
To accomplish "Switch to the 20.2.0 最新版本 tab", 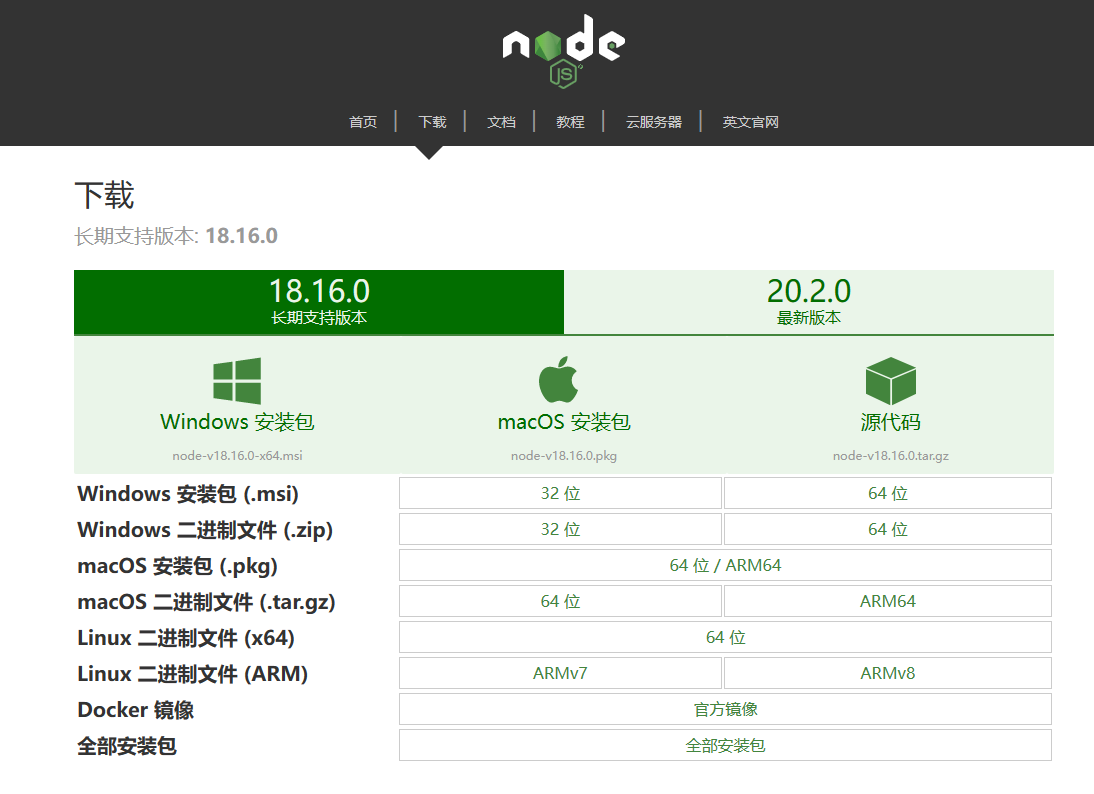I will (809, 300).
